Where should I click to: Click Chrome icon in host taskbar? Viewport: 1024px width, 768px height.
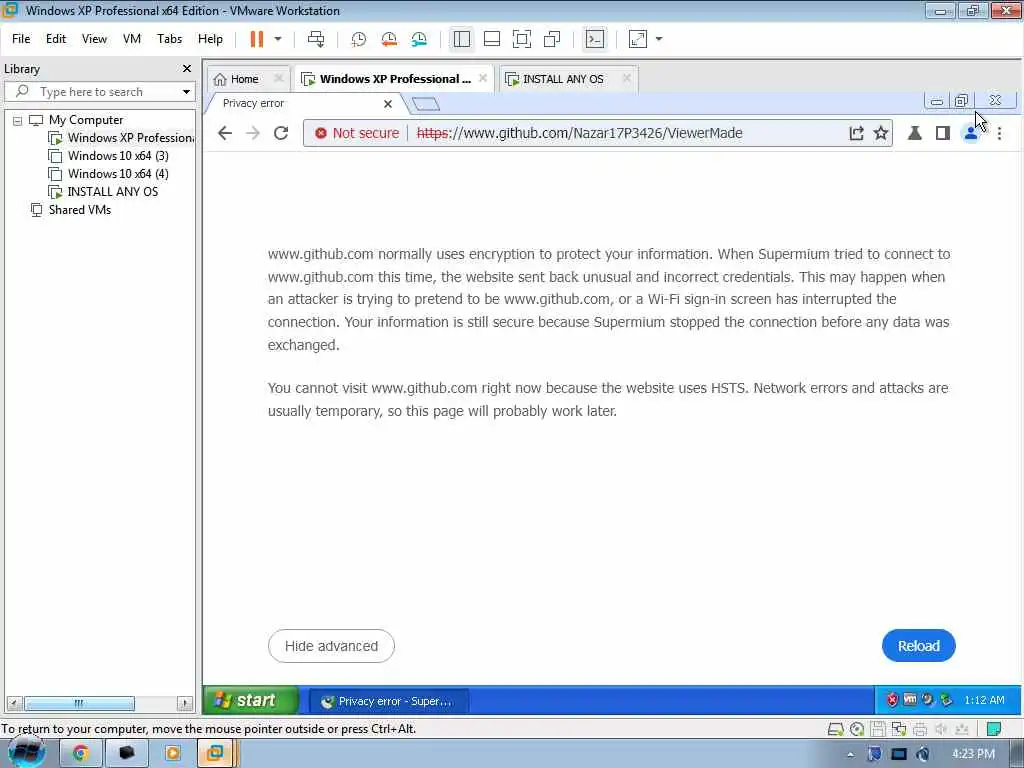(x=80, y=753)
